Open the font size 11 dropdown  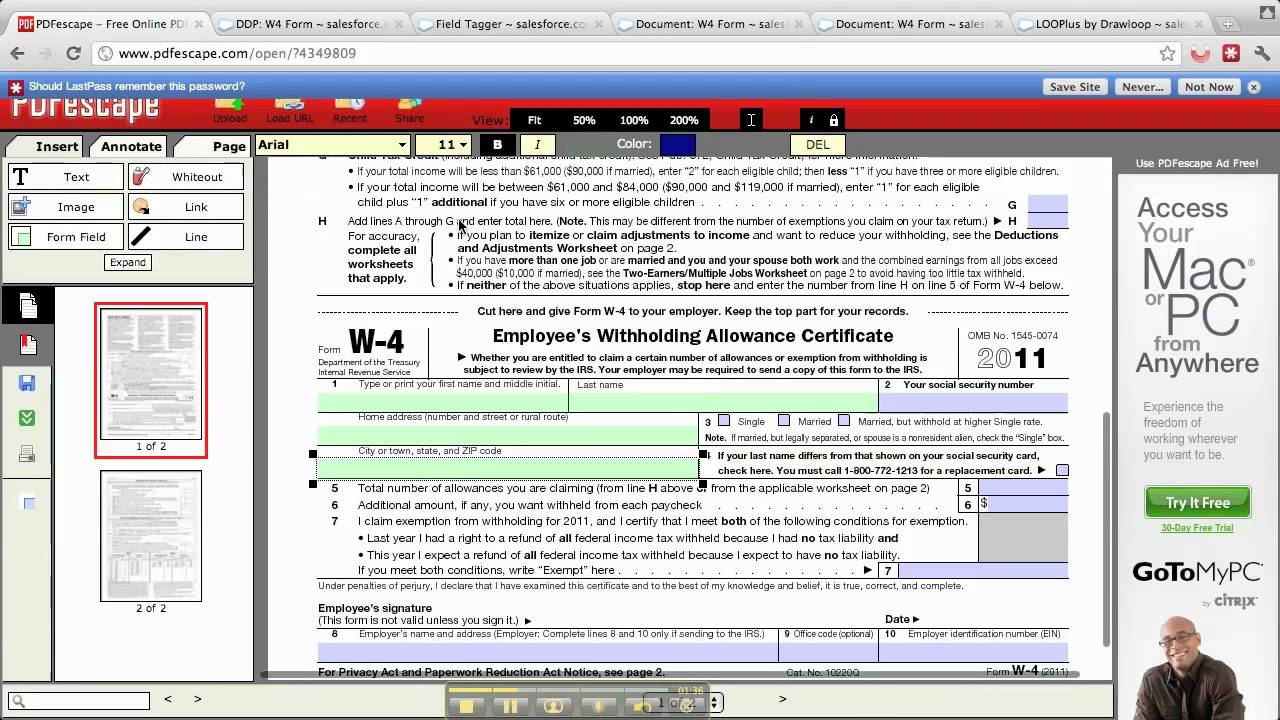[442, 145]
